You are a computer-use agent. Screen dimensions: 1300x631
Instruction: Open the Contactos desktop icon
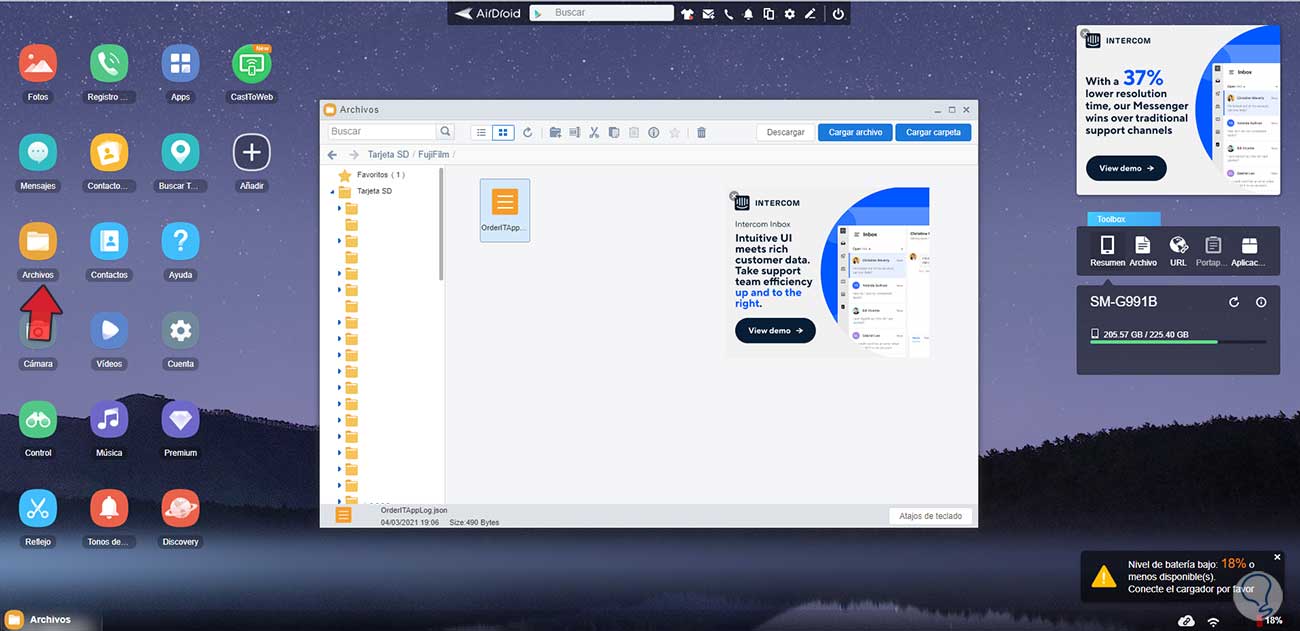109,241
